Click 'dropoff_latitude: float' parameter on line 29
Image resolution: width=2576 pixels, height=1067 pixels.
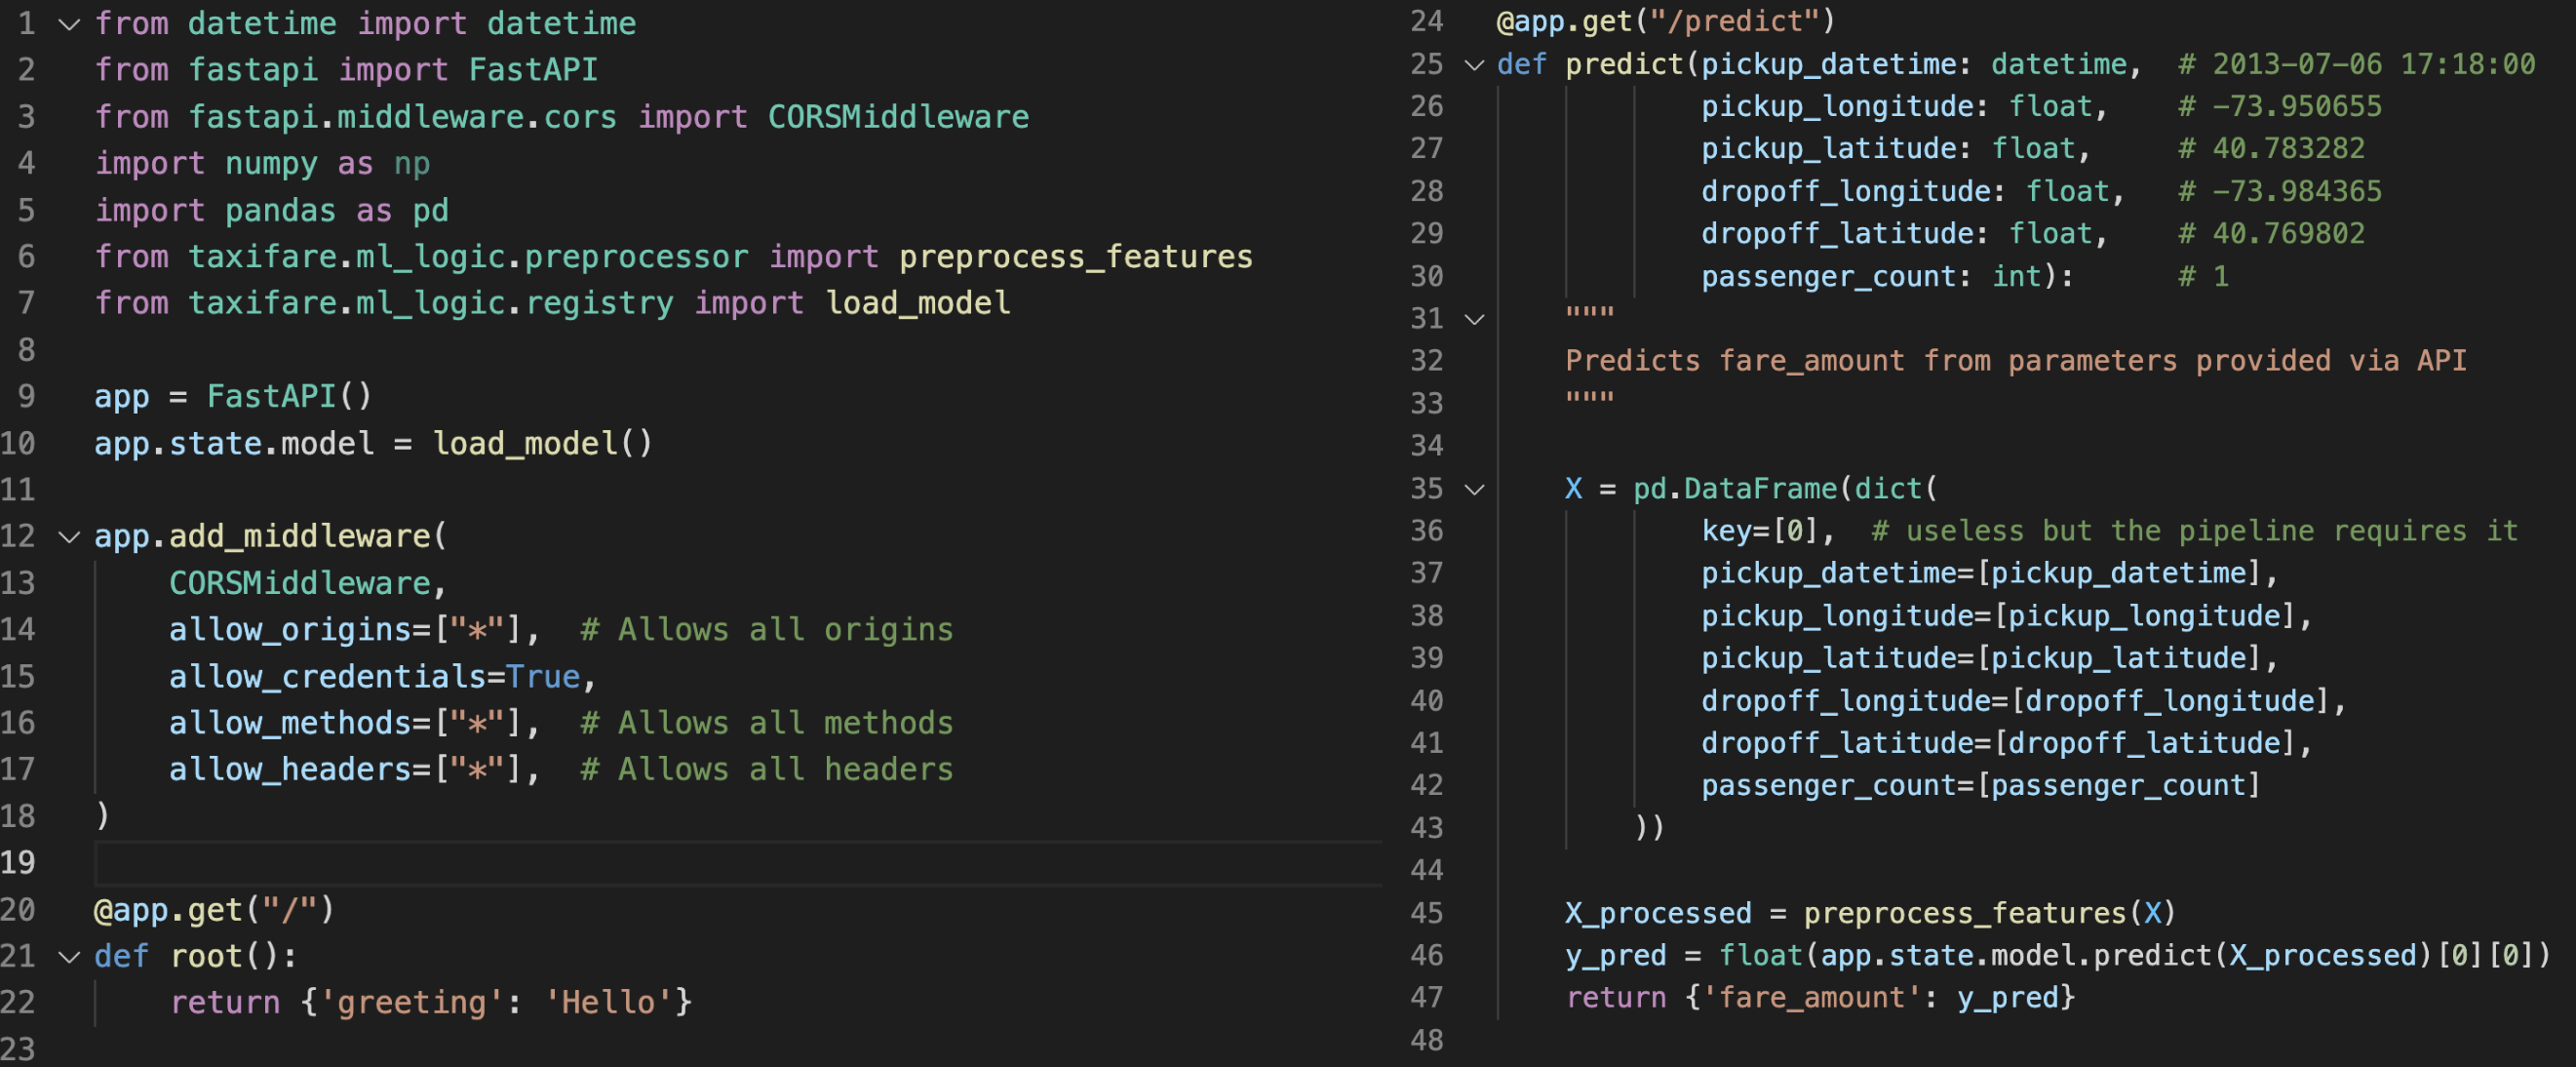pos(1897,234)
